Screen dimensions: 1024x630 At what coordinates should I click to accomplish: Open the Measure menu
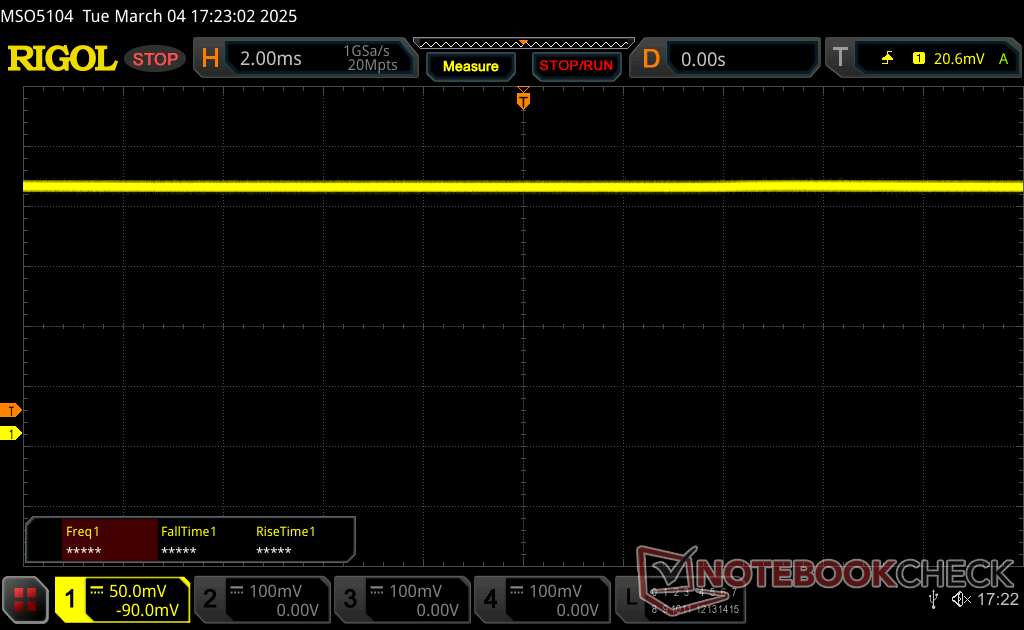[x=470, y=66]
